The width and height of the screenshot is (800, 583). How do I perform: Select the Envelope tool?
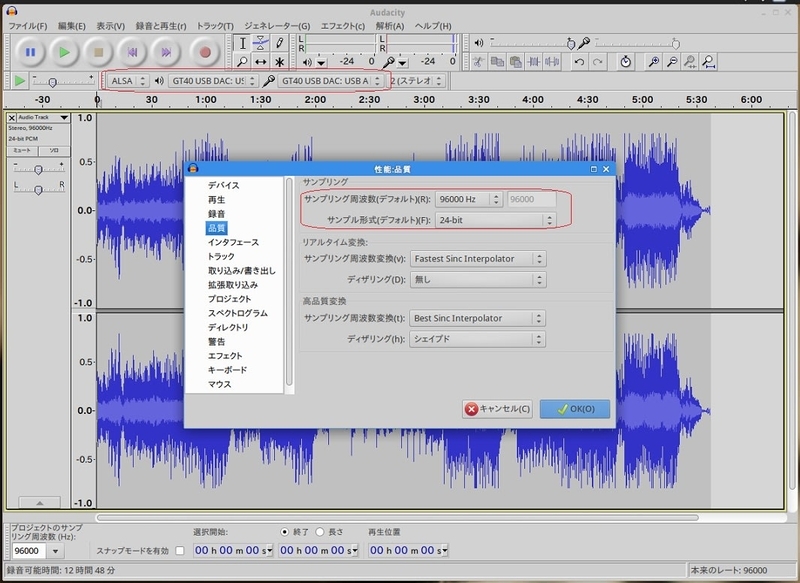pyautogui.click(x=261, y=43)
